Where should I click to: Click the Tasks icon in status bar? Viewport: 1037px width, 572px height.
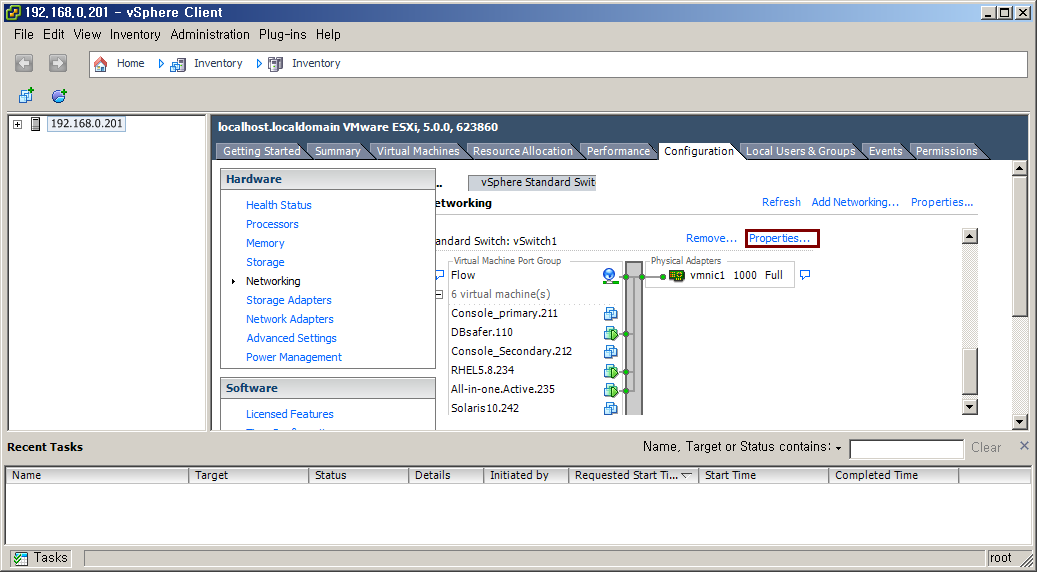21,558
